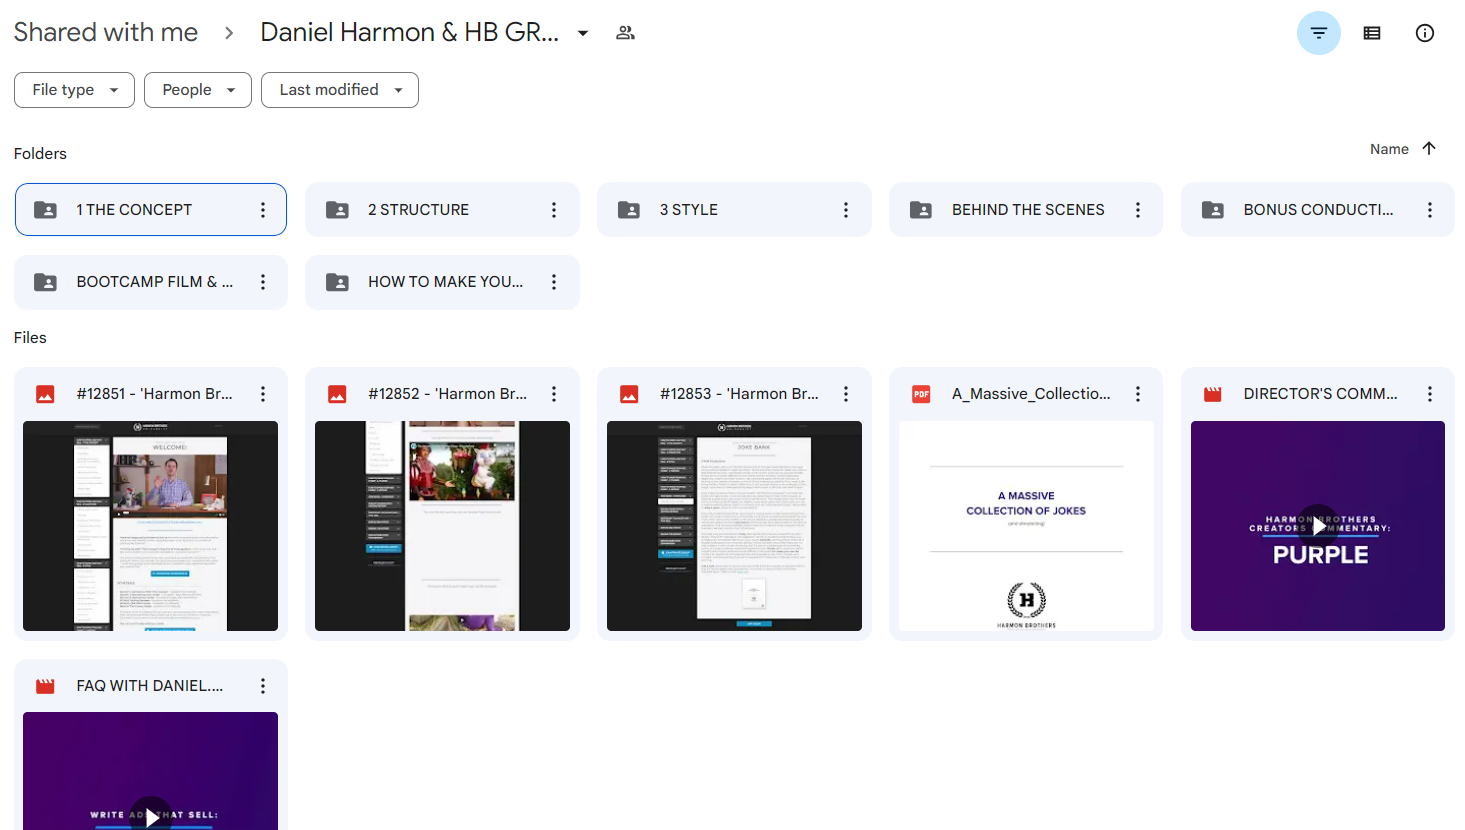Image resolution: width=1465 pixels, height=830 pixels.
Task: Select the A_Massive_Collectio... file name
Action: [1031, 394]
